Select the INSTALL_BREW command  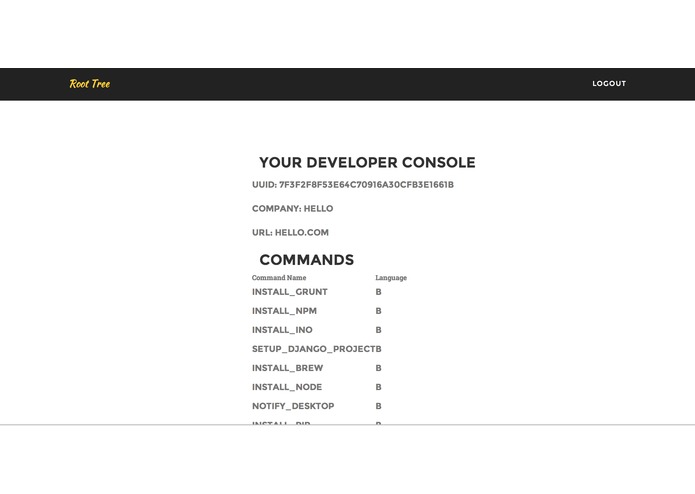point(287,368)
